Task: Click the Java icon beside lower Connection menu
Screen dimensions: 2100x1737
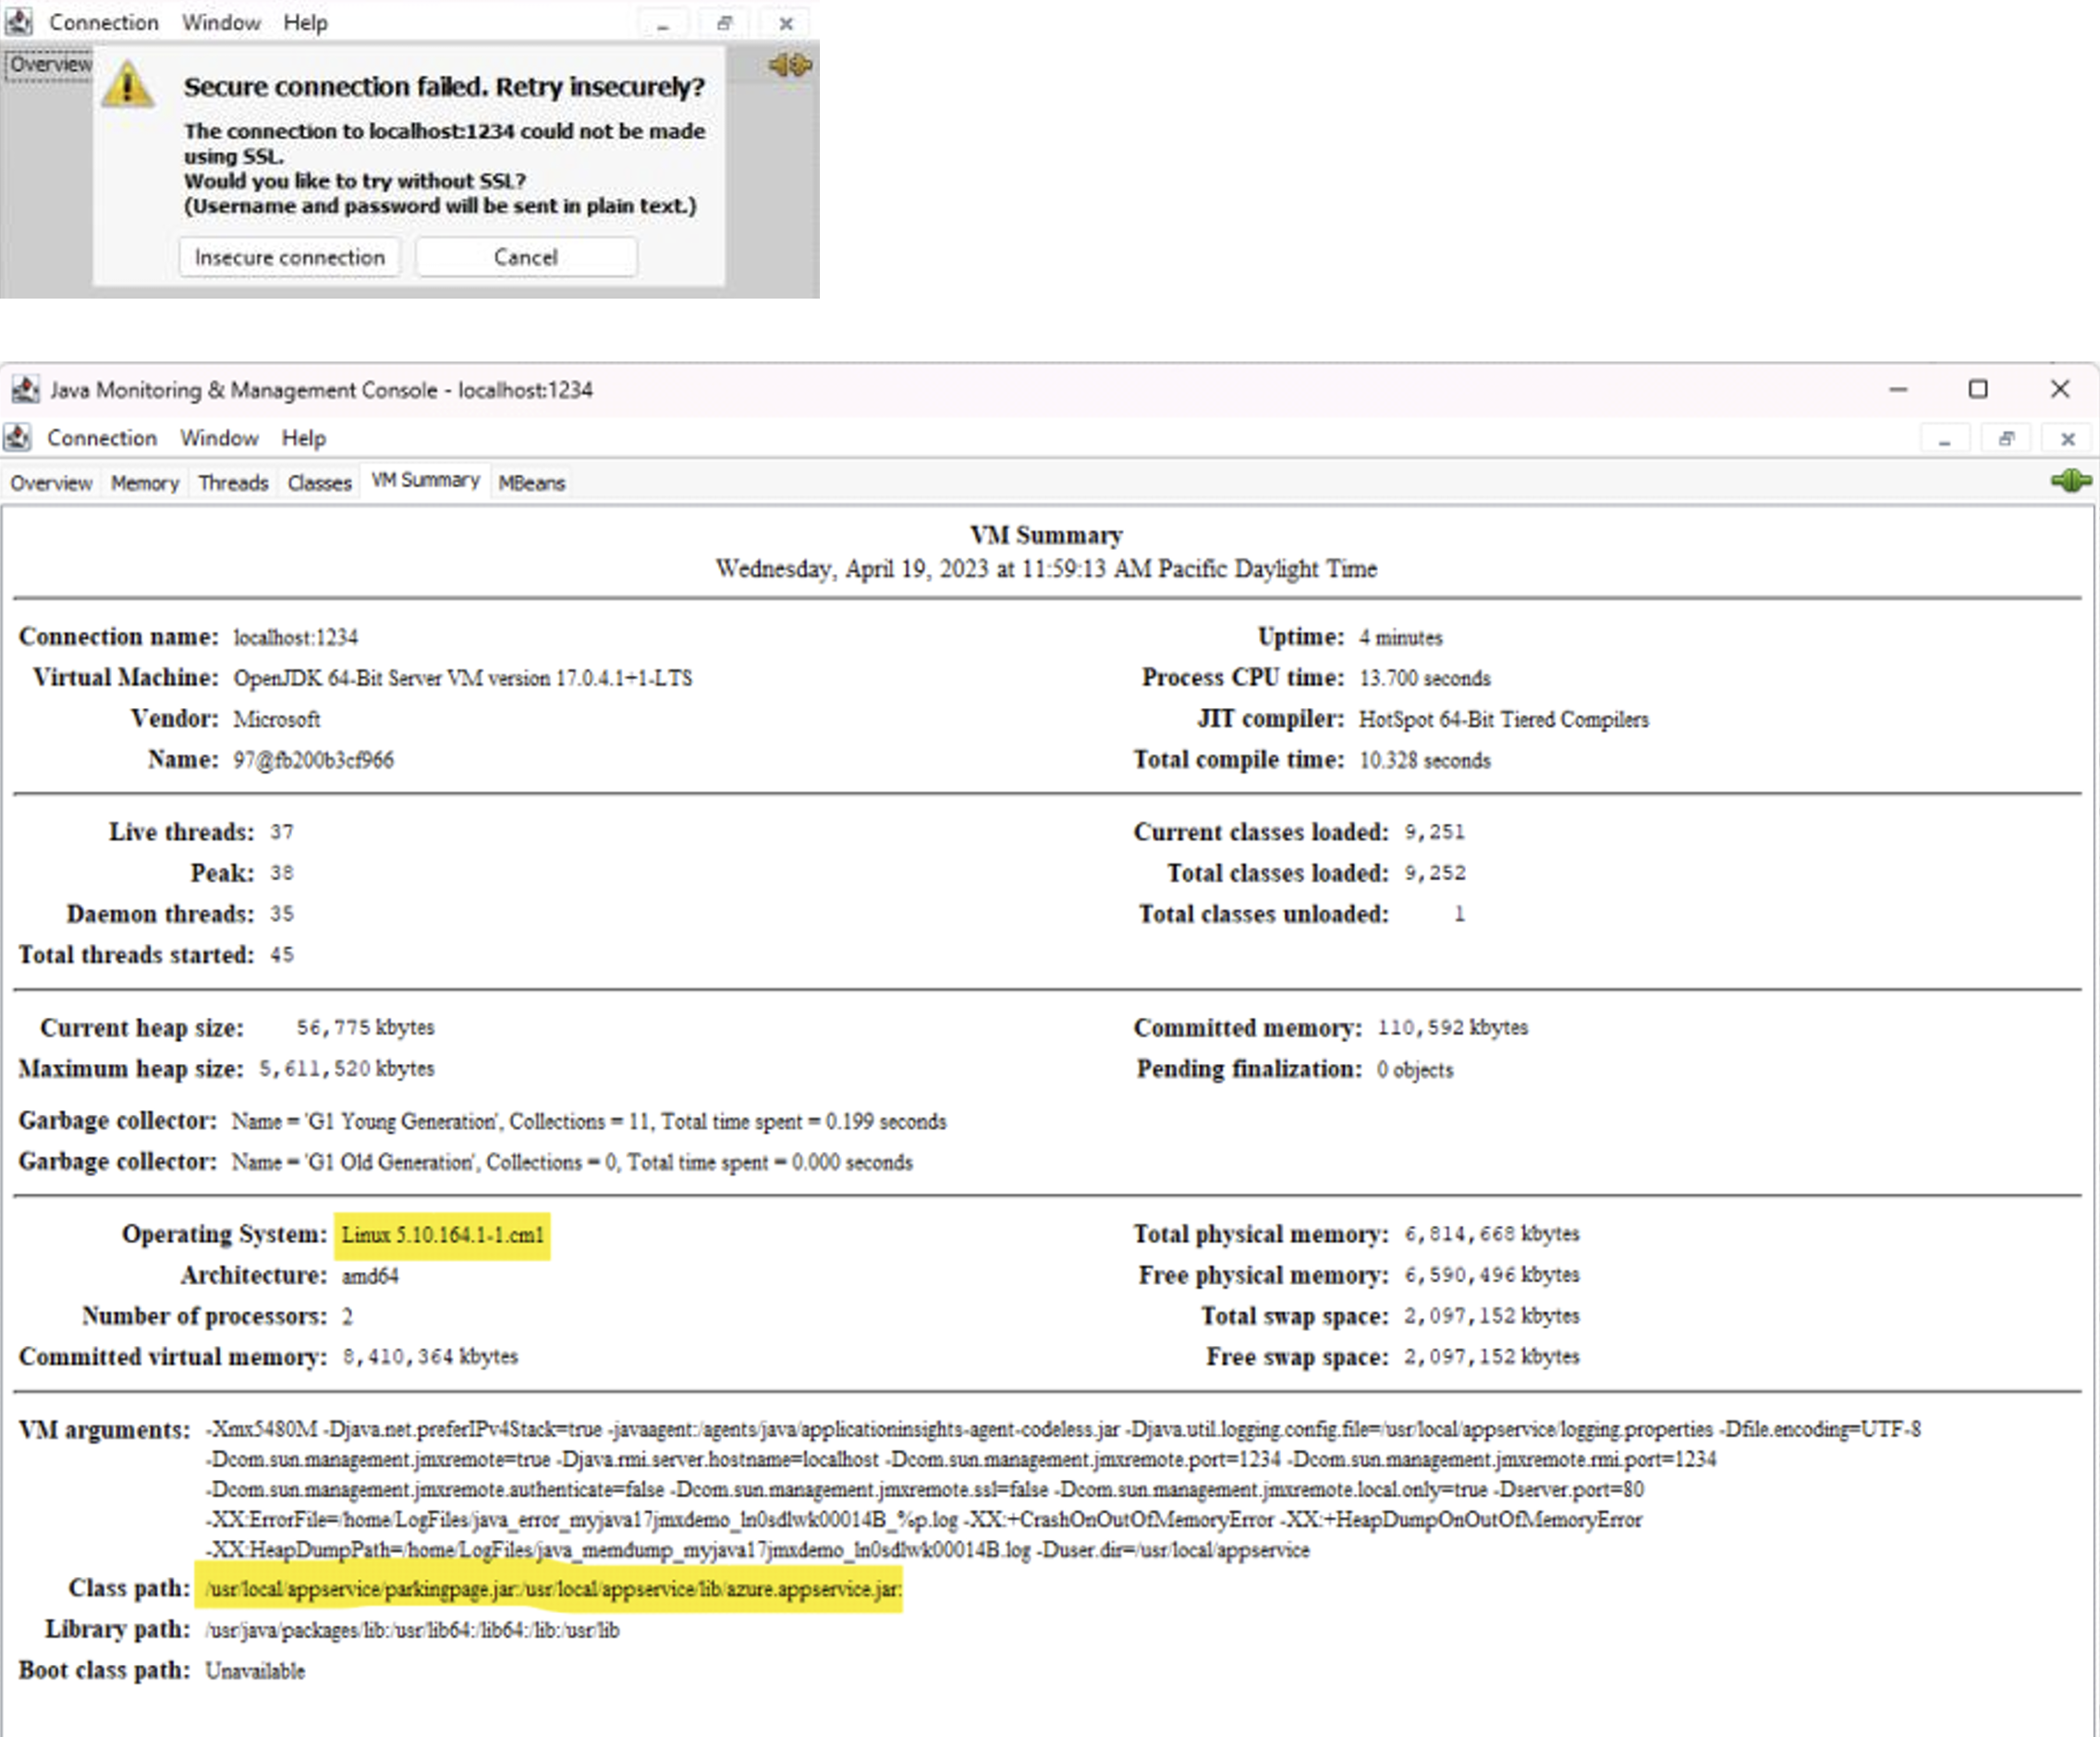Action: click(x=17, y=437)
